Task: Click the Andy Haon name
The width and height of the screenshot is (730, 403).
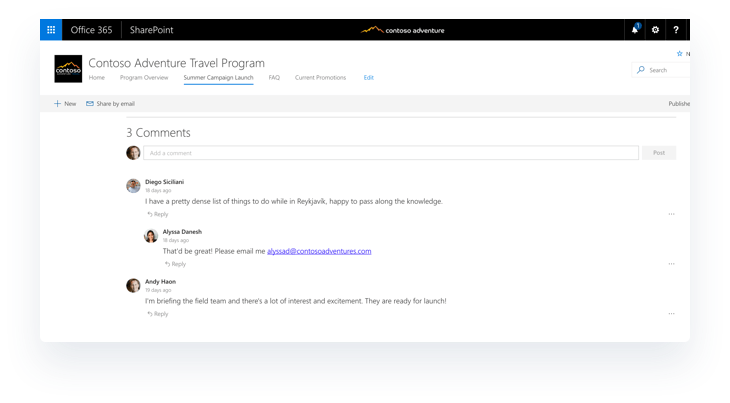Action: tap(160, 282)
